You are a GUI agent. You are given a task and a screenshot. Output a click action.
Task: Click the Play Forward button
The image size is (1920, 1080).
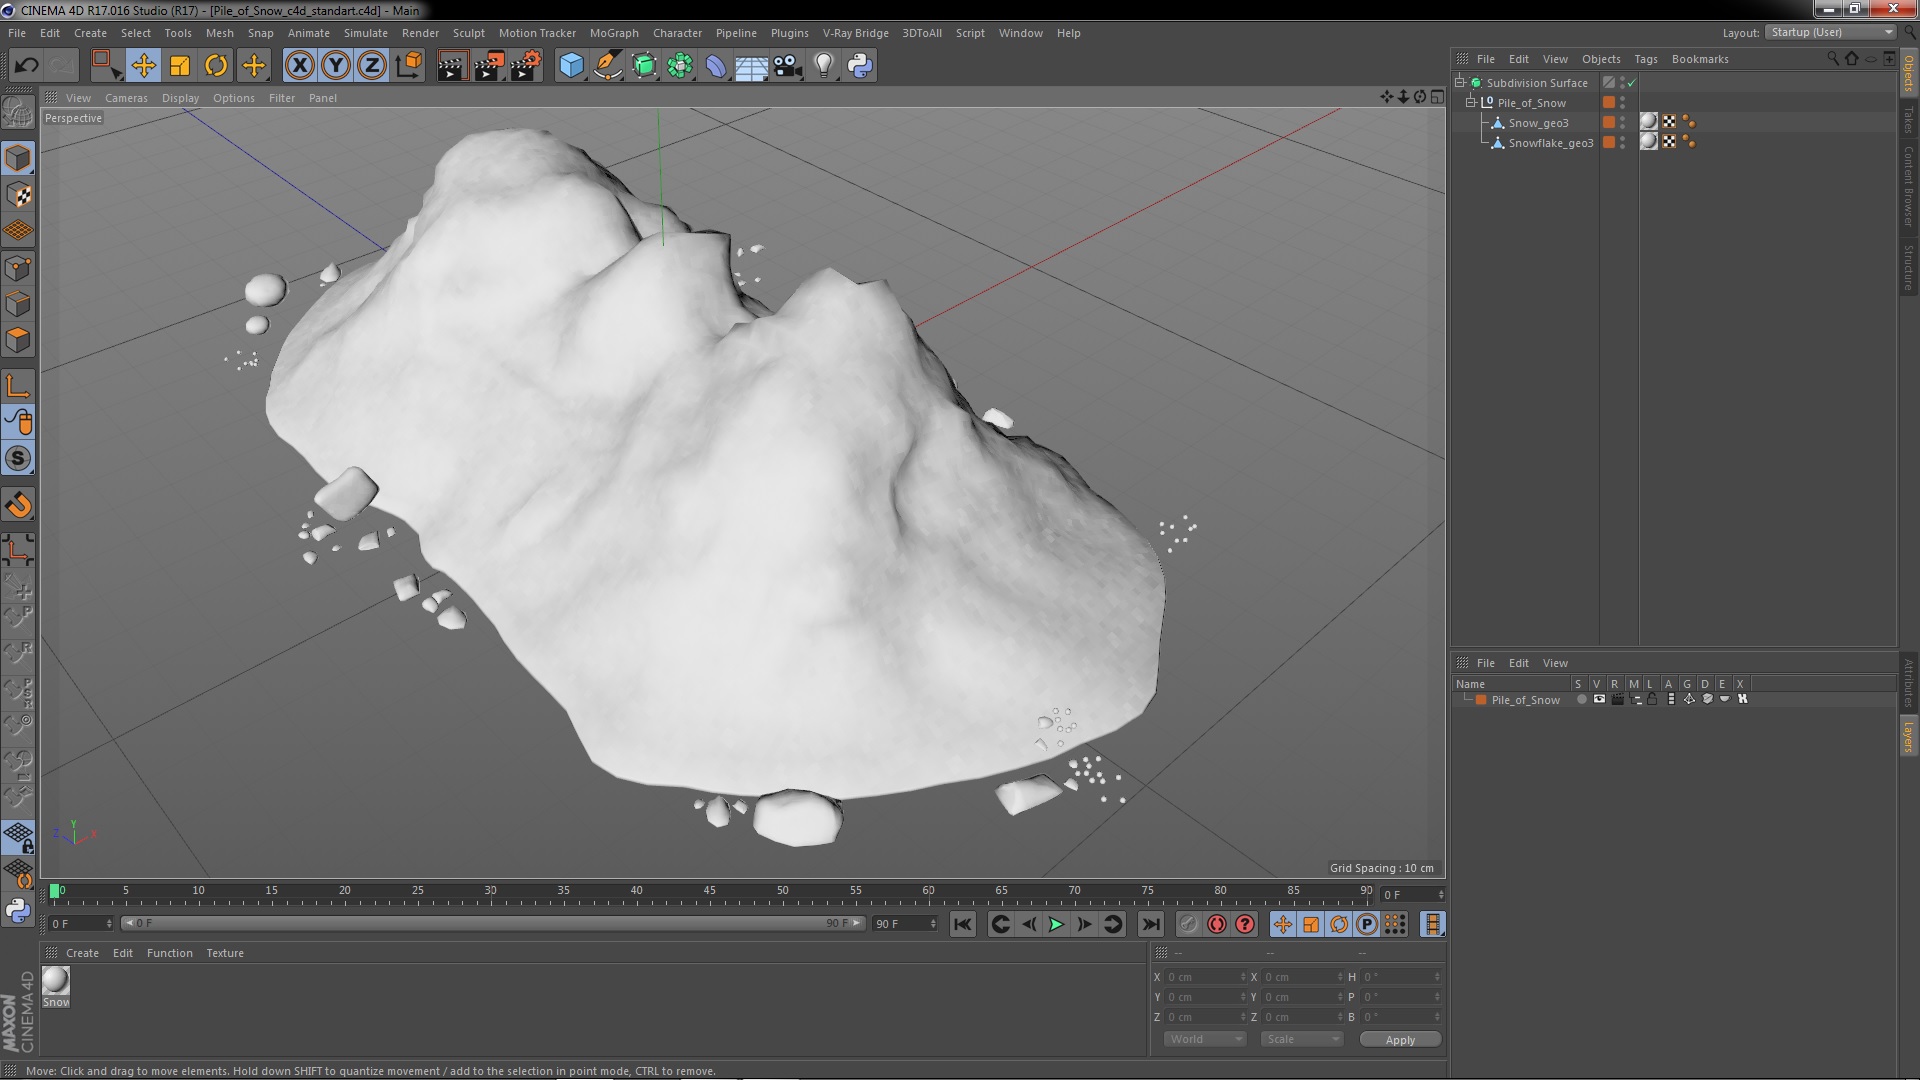click(1056, 925)
